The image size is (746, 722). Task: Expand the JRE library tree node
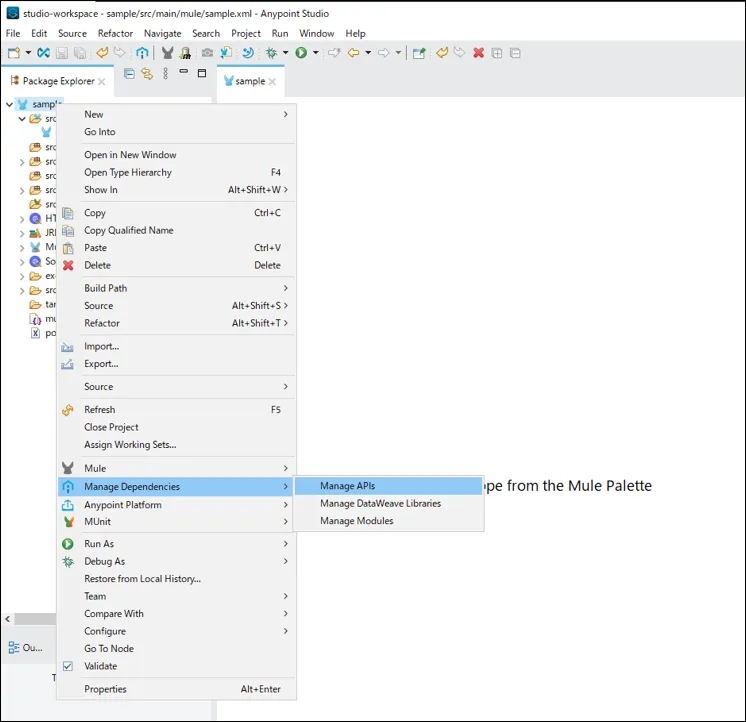22,234
